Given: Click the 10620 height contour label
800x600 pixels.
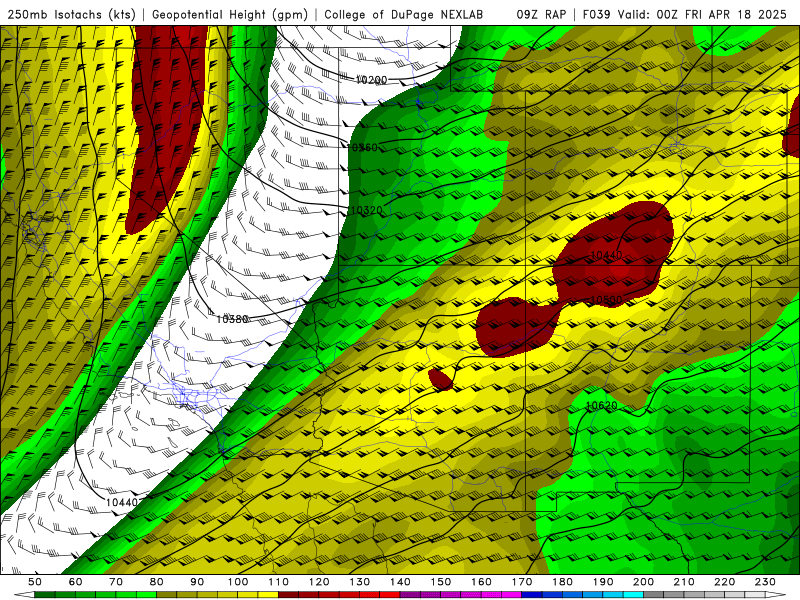Looking at the screenshot, I should tap(602, 406).
